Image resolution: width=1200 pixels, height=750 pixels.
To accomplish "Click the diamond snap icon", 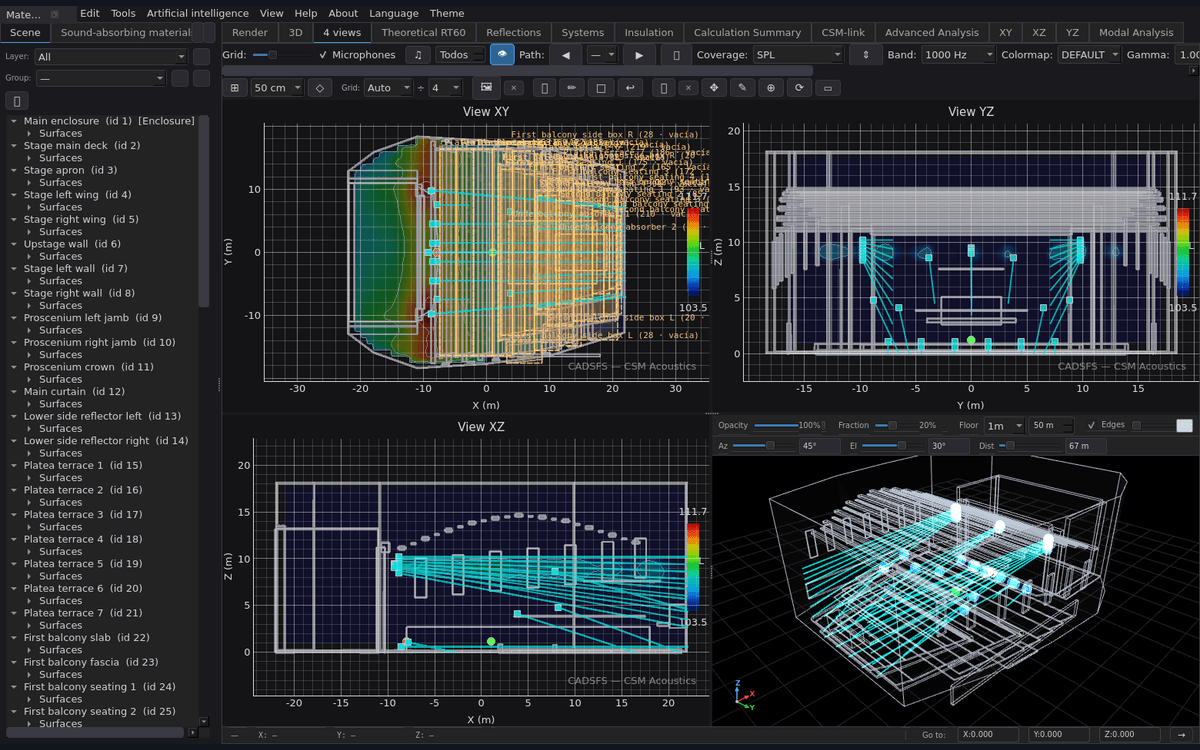I will point(319,88).
